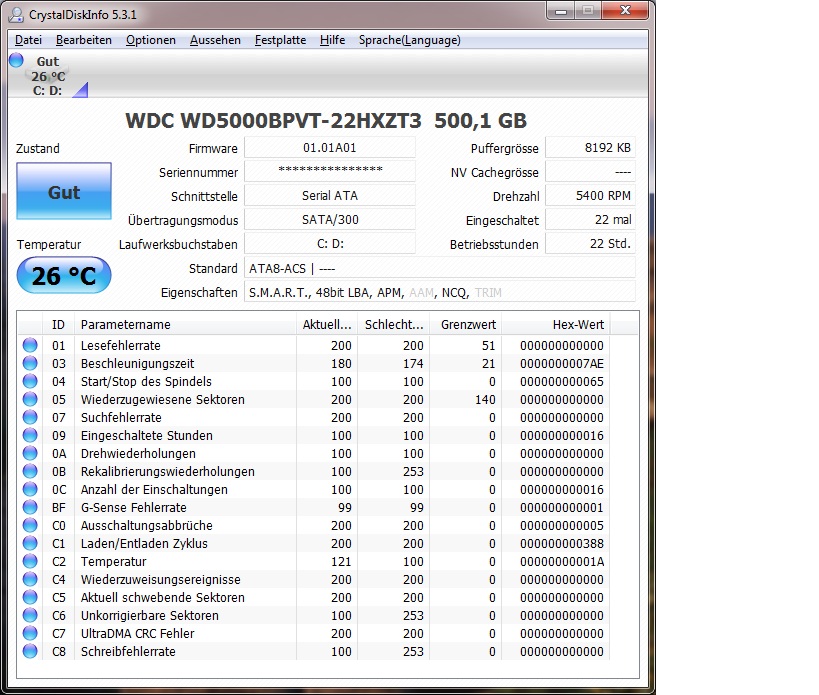819x695 pixels.
Task: Click the Standard field ATA8-ACS
Action: 440,268
